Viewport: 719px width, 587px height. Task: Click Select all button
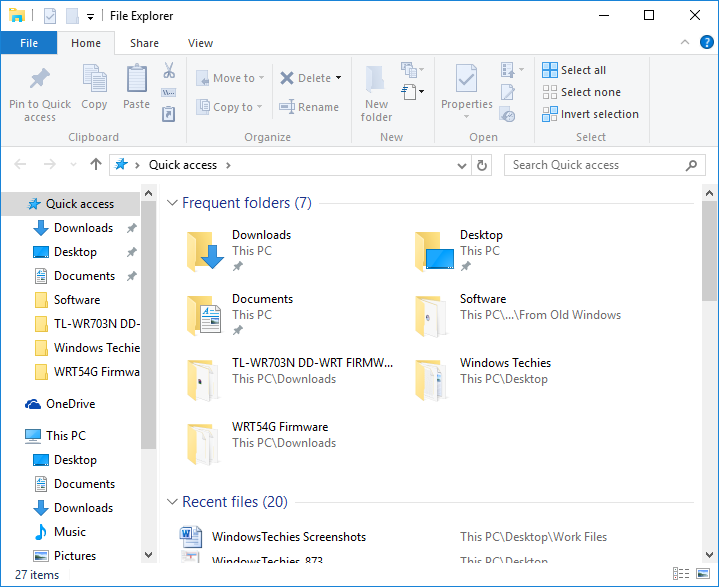point(574,70)
